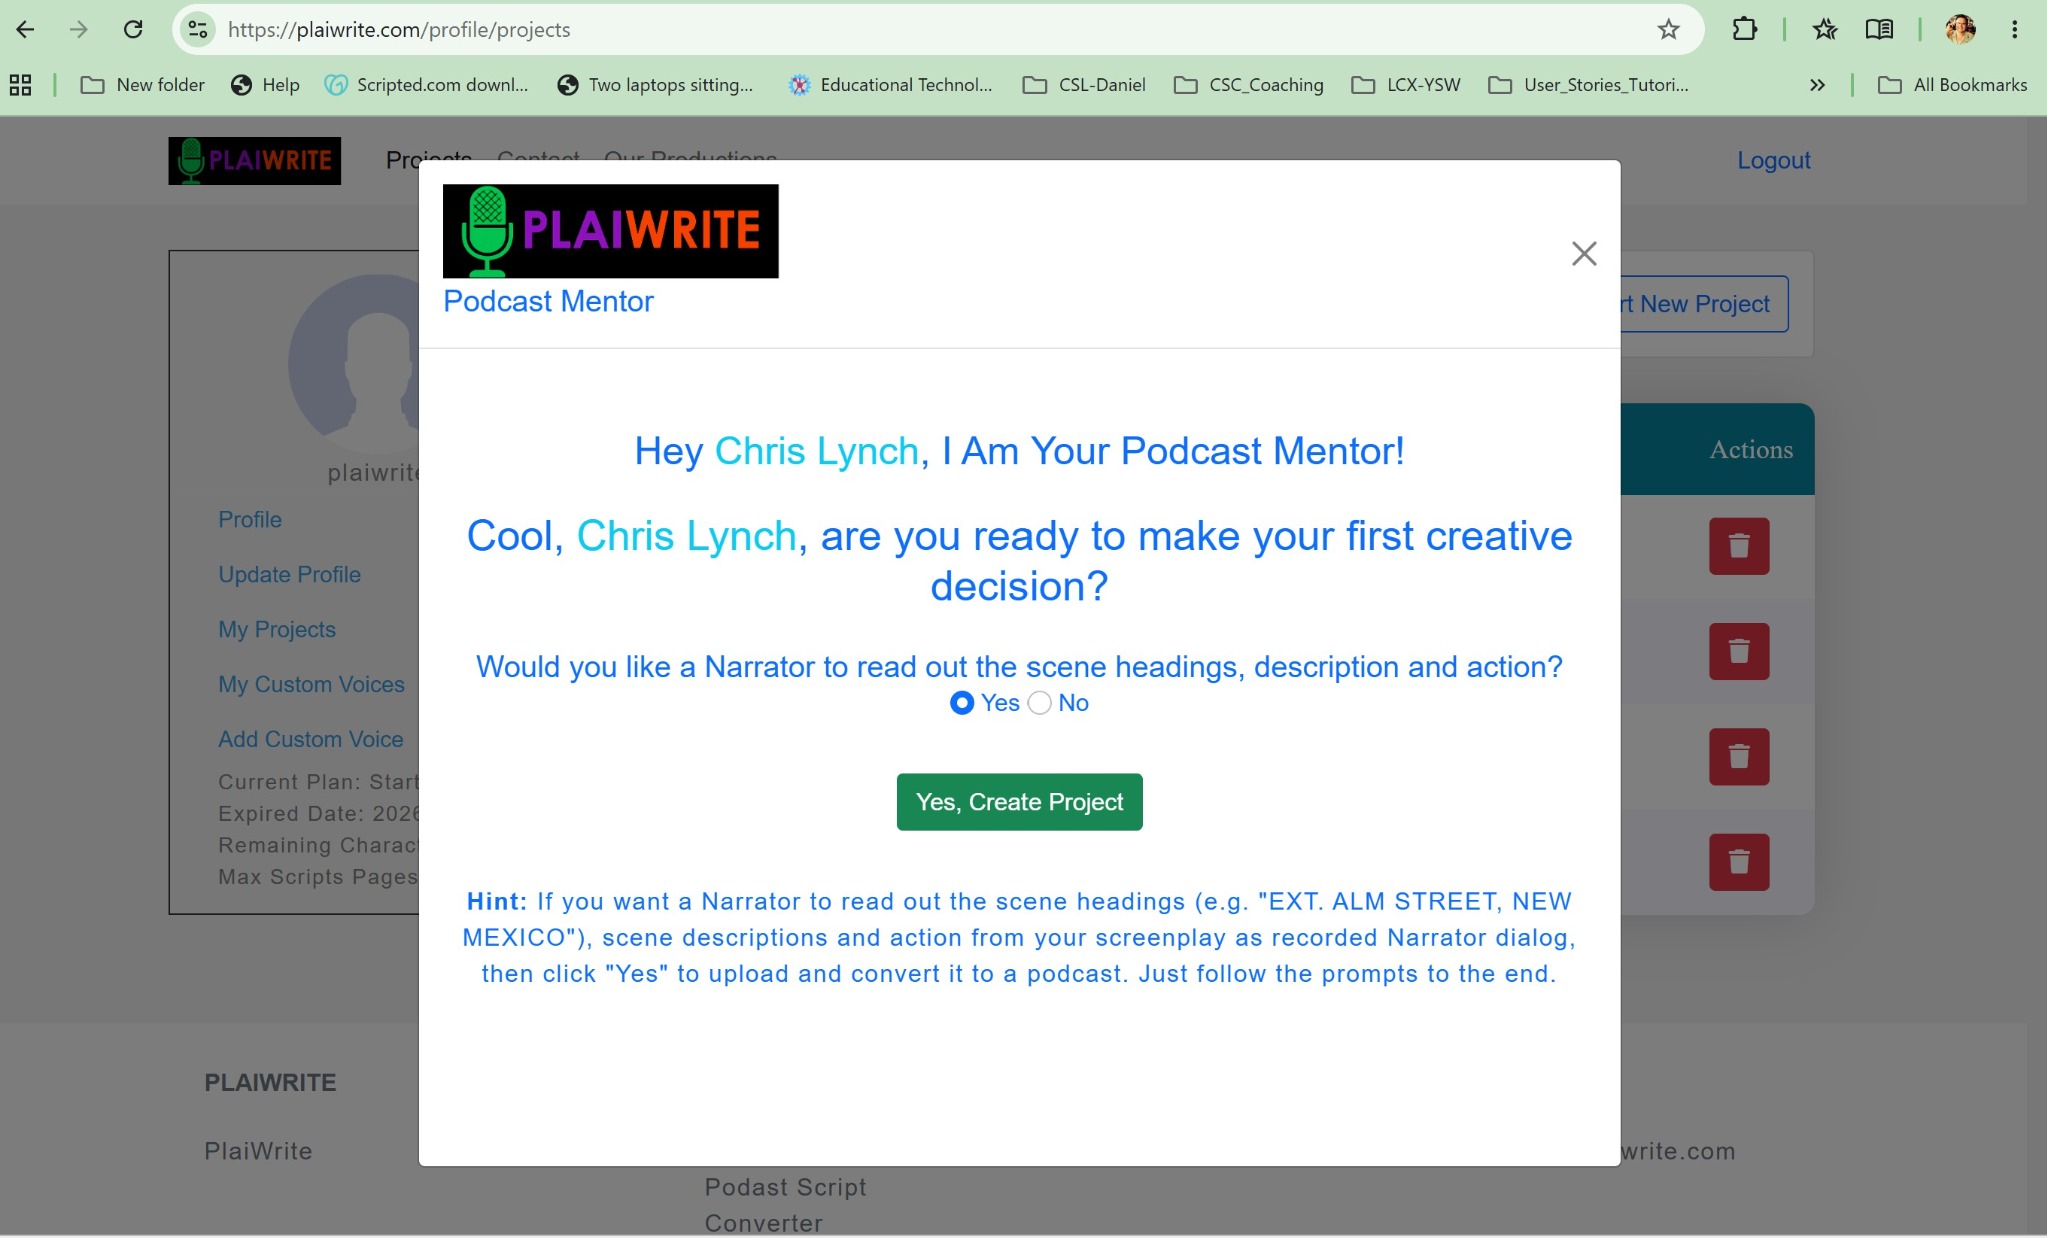Open the Profile link in the sidebar

tap(250, 519)
